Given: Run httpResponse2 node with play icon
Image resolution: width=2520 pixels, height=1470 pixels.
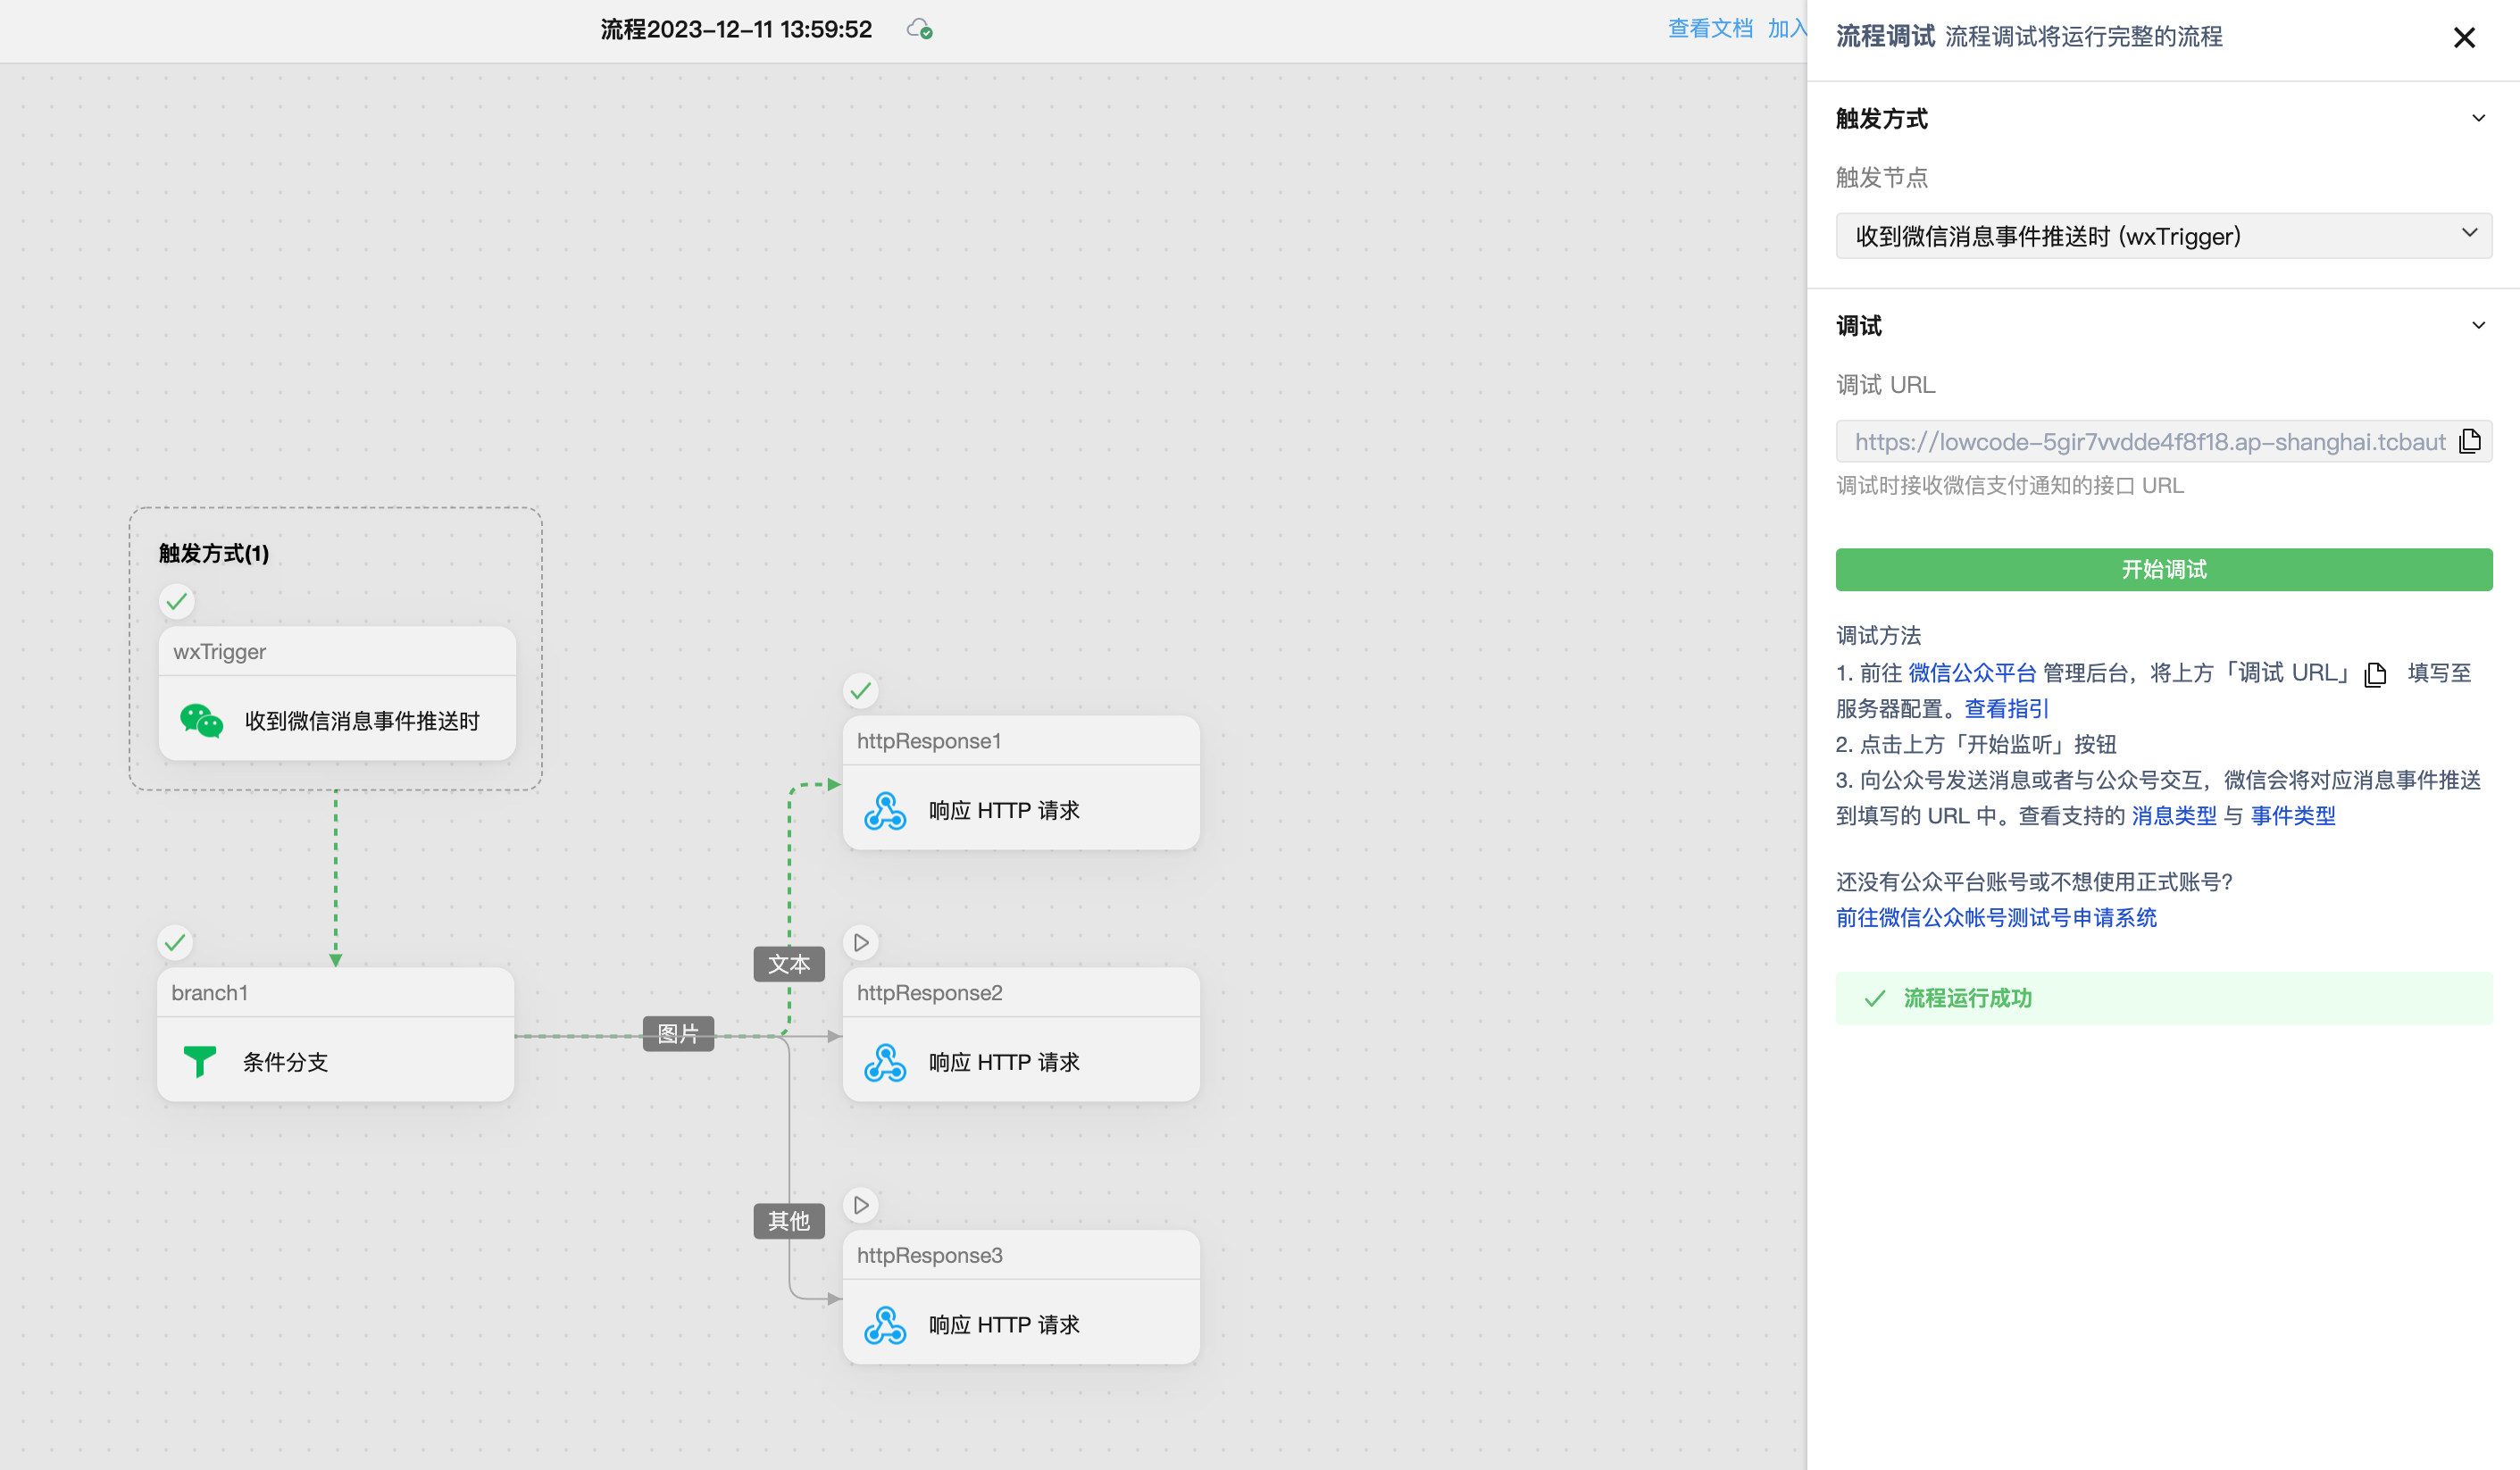Looking at the screenshot, I should (861, 942).
